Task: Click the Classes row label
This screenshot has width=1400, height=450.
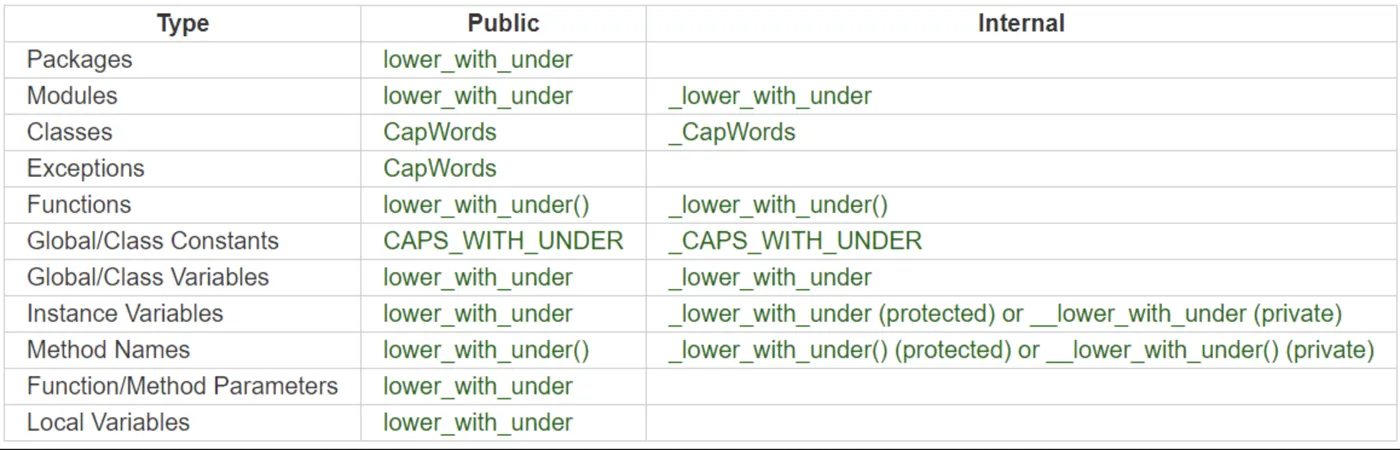Action: (69, 132)
